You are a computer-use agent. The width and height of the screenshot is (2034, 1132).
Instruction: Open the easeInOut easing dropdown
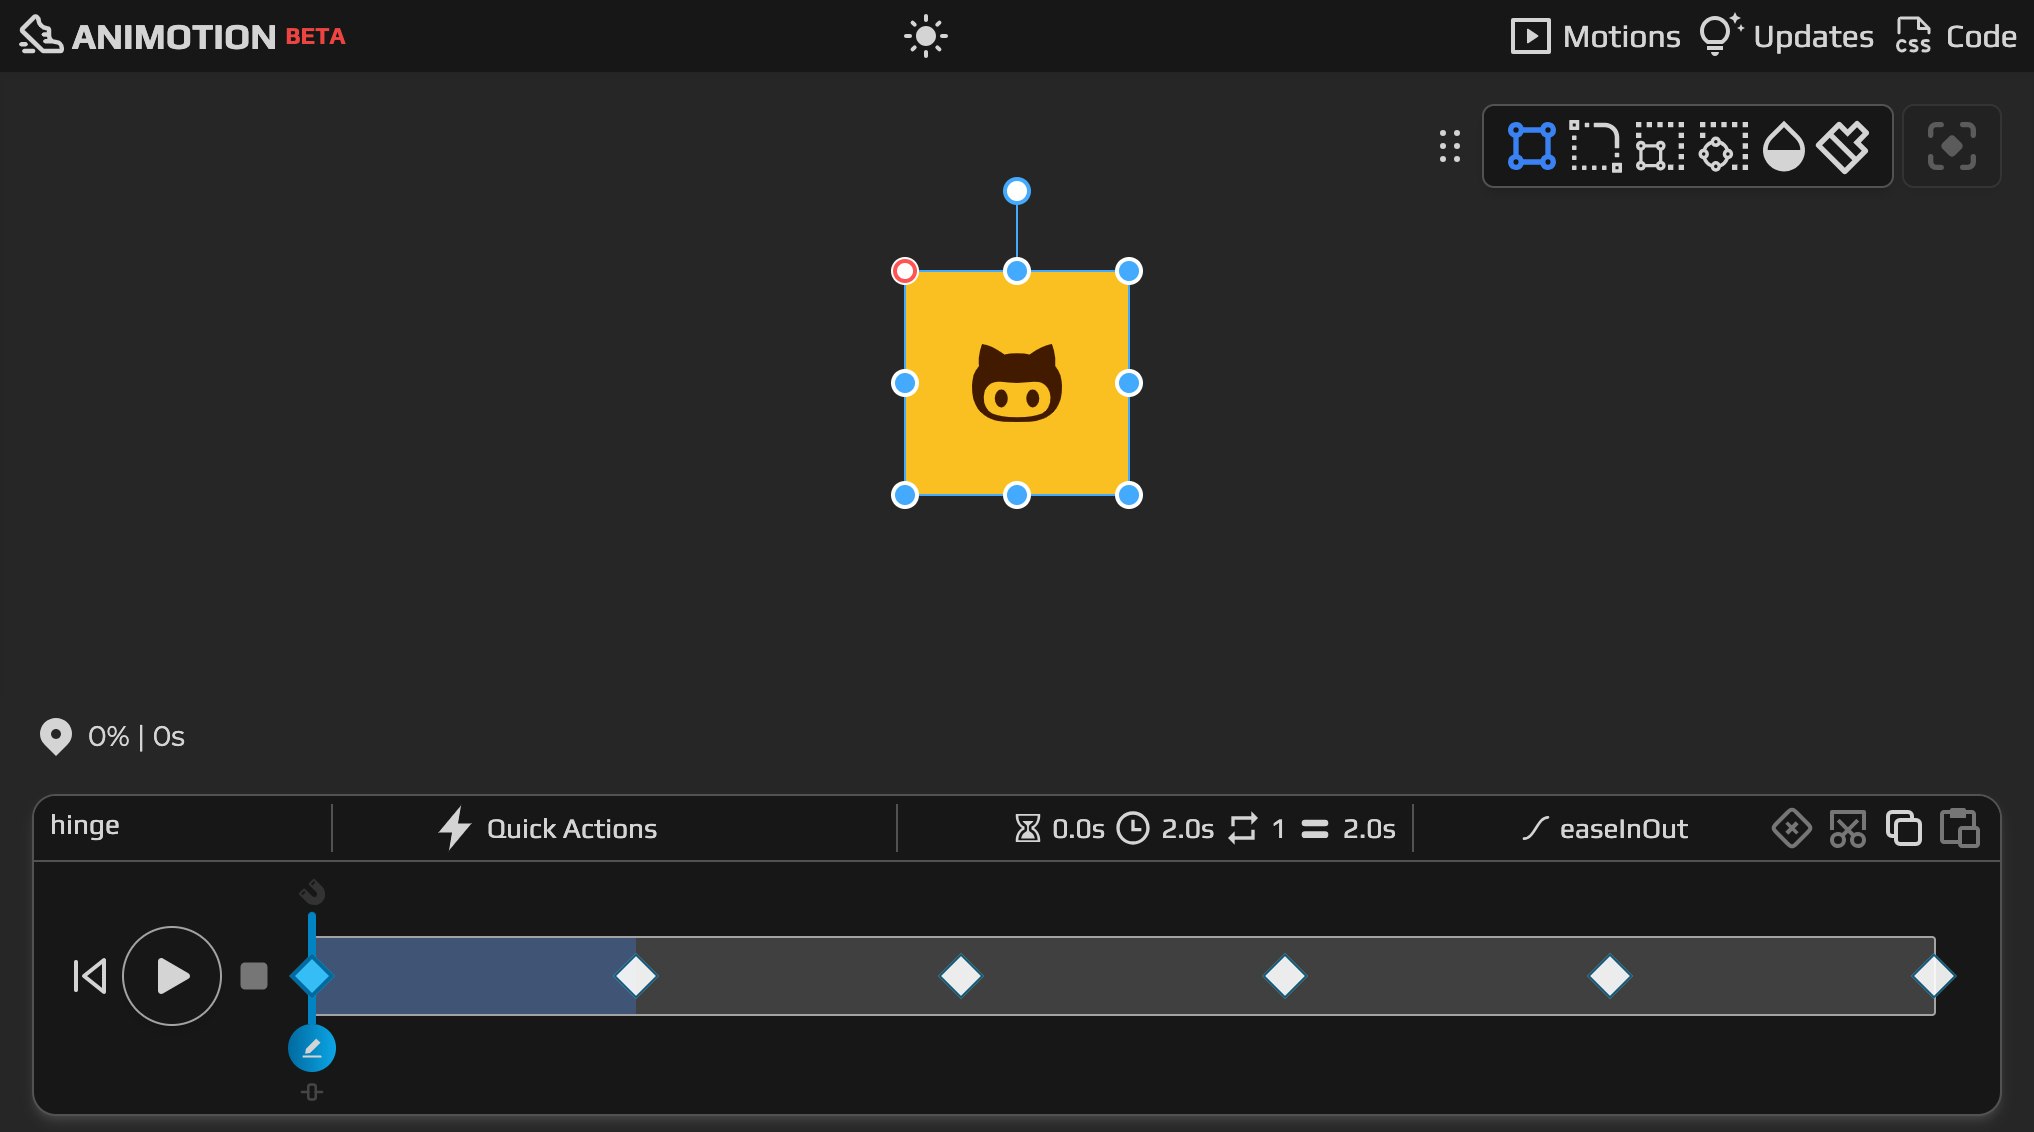[1605, 828]
